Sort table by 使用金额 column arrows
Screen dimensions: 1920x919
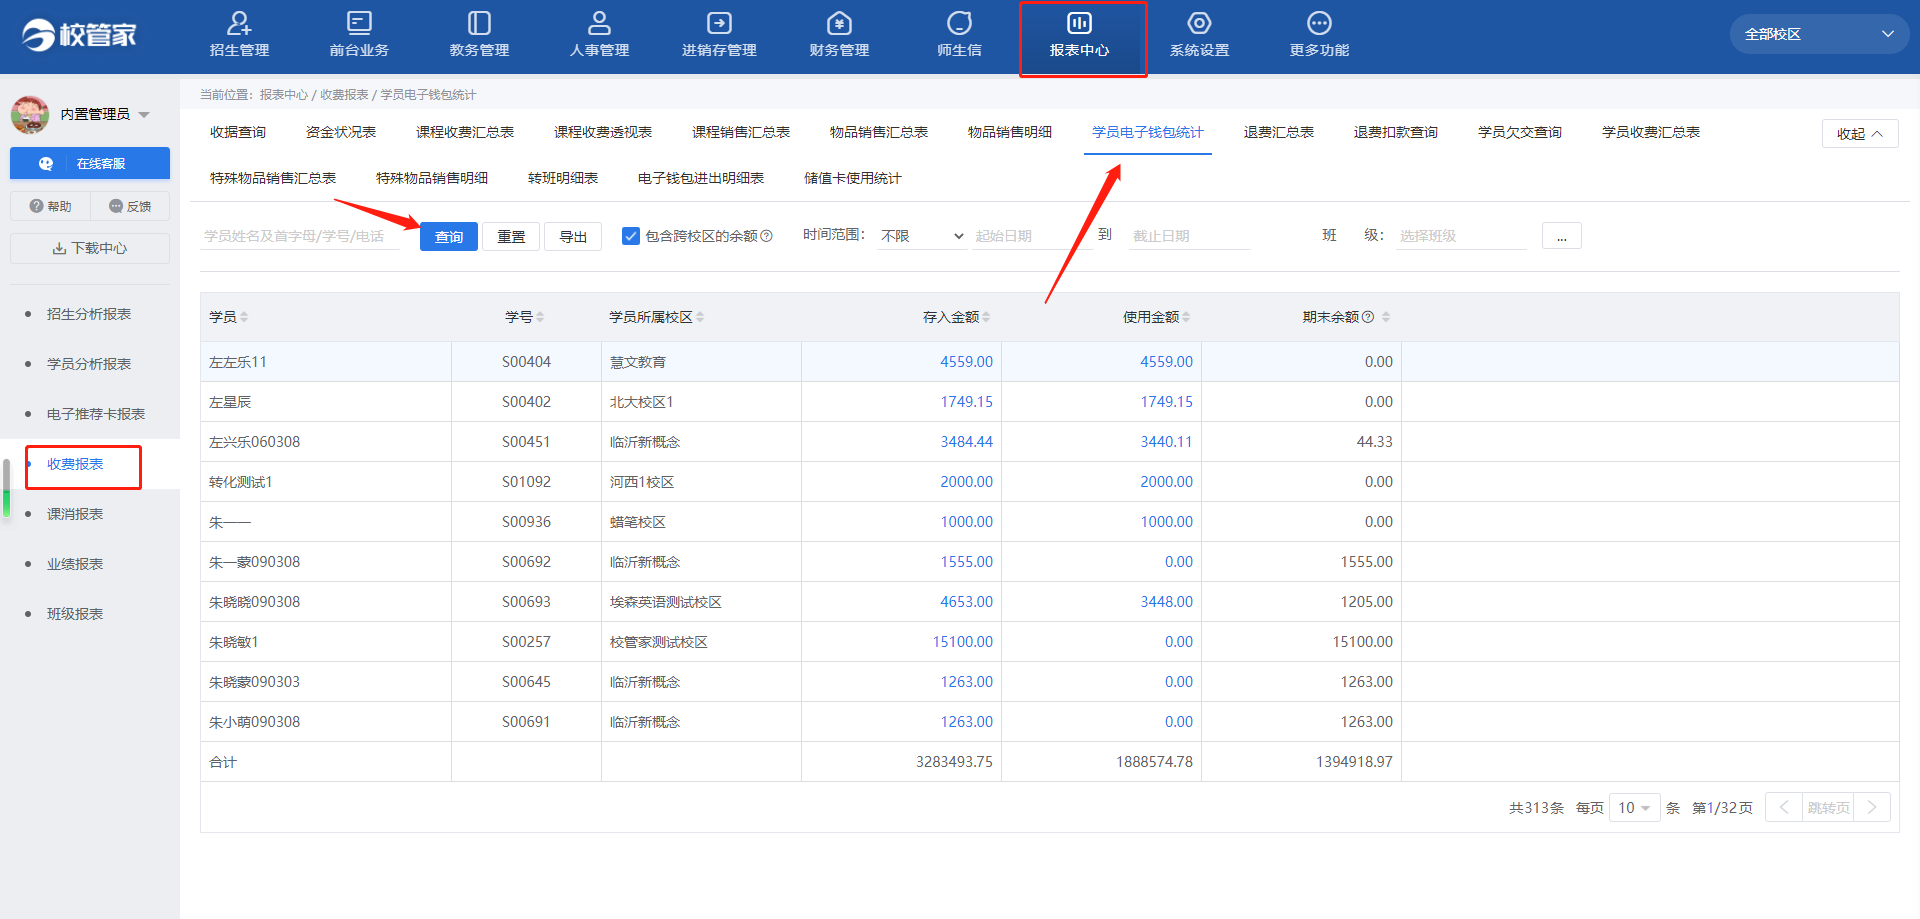click(x=1186, y=317)
